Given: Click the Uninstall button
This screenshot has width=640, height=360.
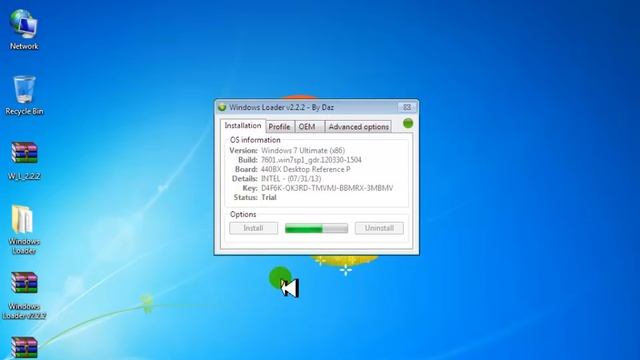Looking at the screenshot, I should pyautogui.click(x=379, y=228).
